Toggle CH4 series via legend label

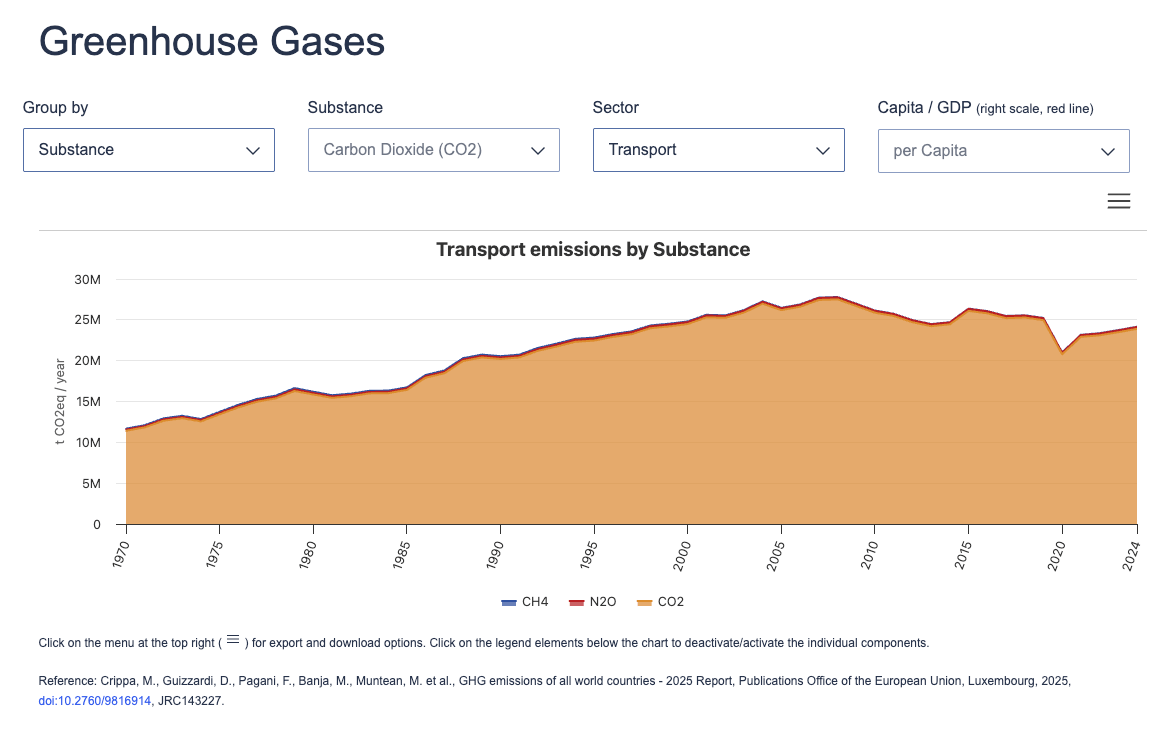pos(535,602)
